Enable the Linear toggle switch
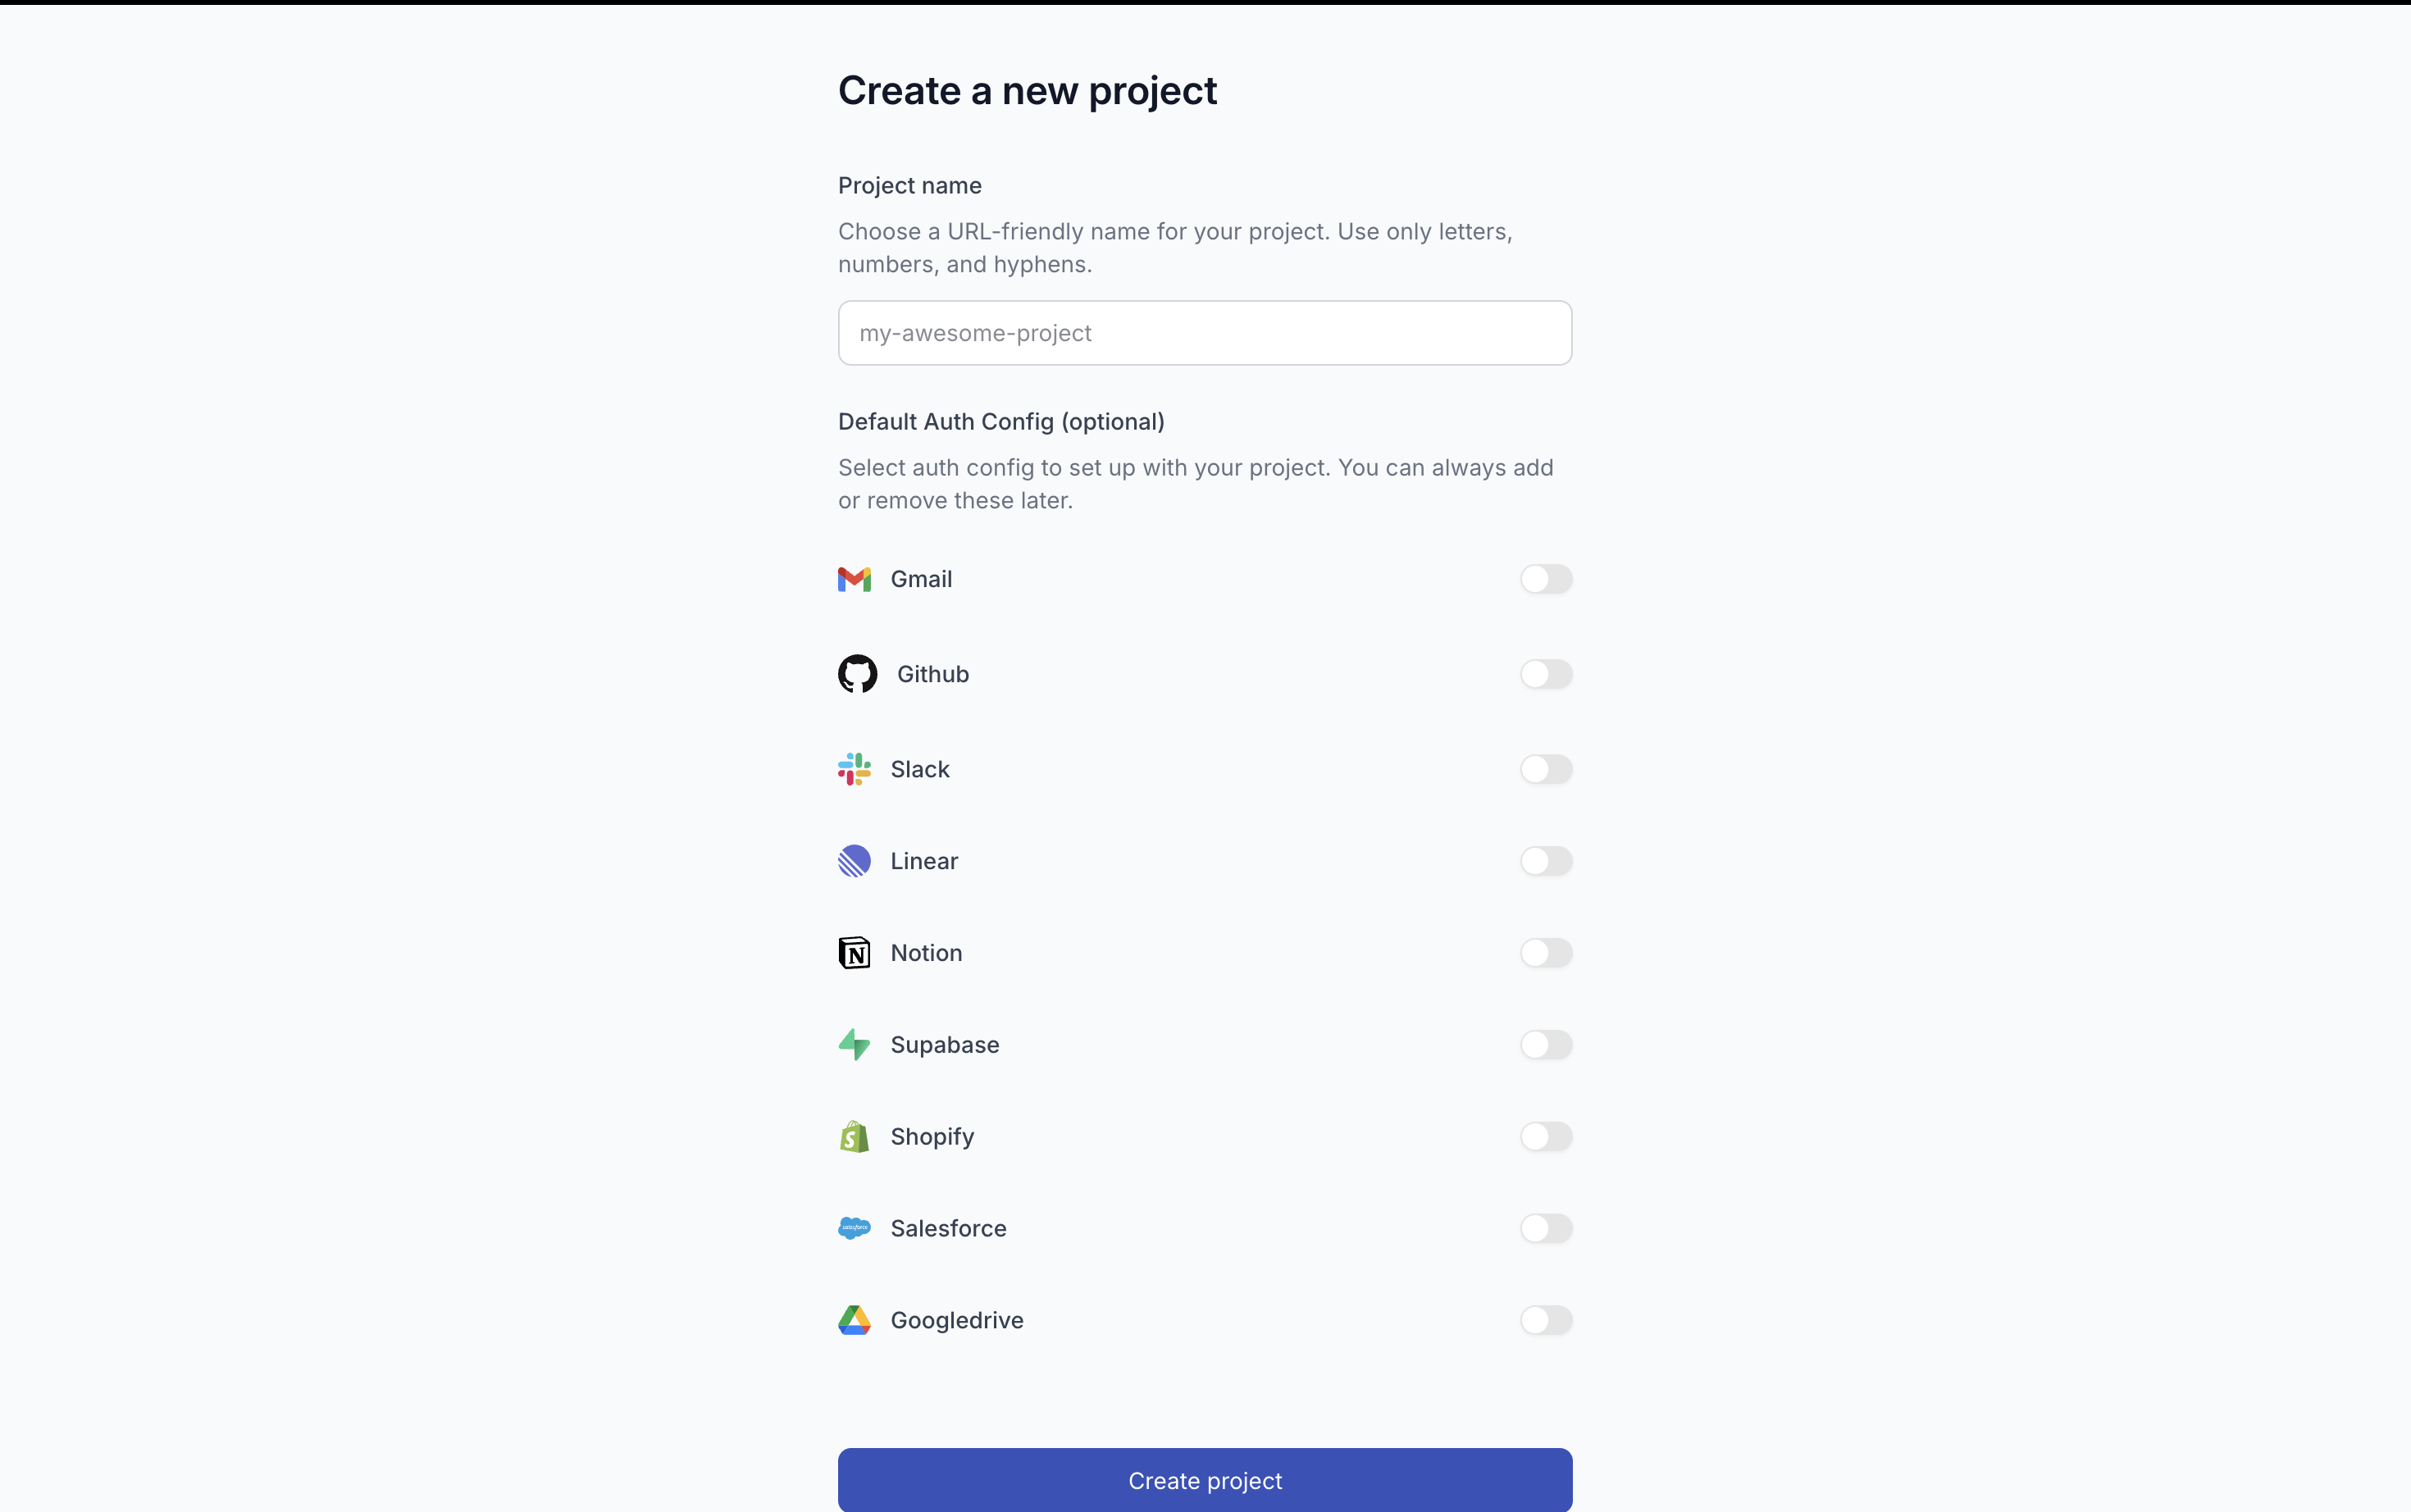The height and width of the screenshot is (1512, 2411). pos(1545,861)
